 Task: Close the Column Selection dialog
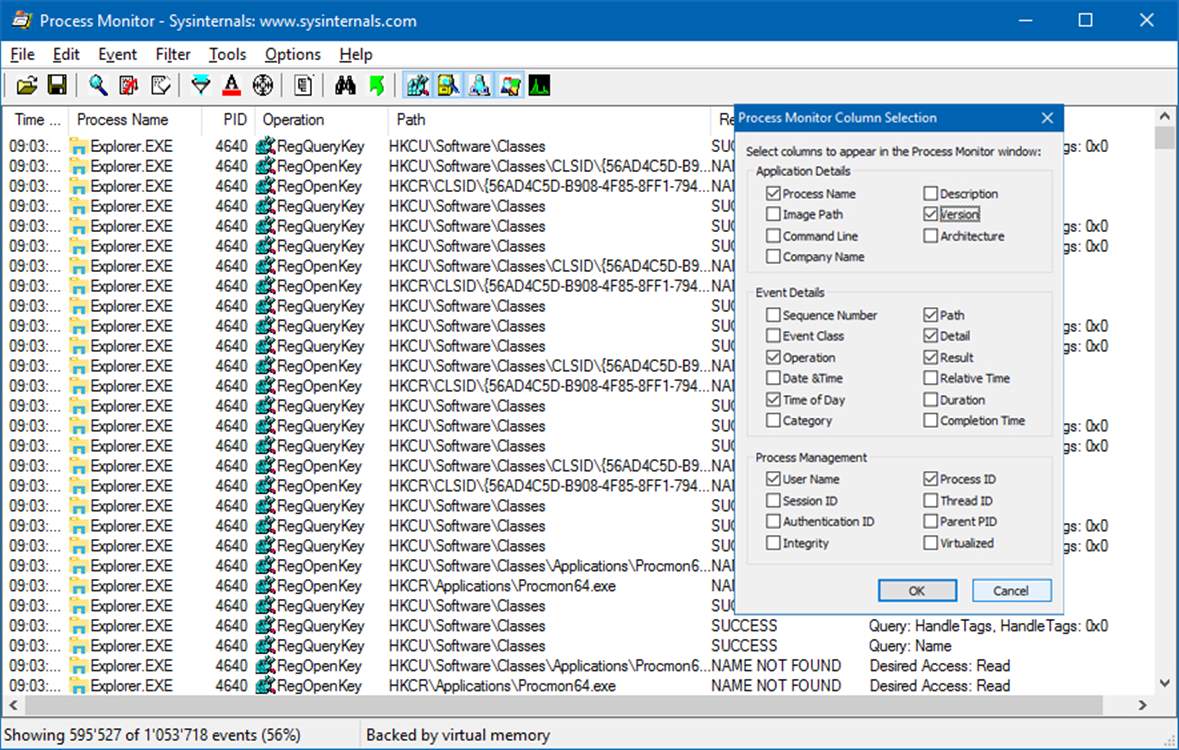pos(1047,118)
